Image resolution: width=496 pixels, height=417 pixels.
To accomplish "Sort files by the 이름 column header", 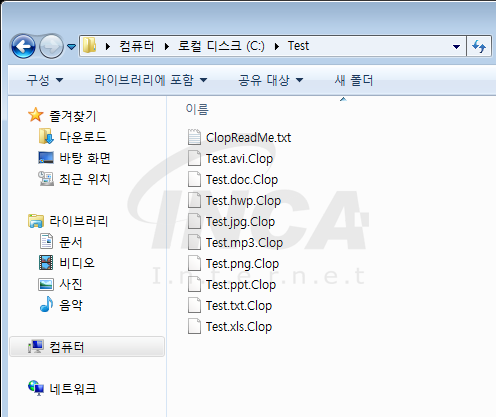I will click(x=197, y=109).
